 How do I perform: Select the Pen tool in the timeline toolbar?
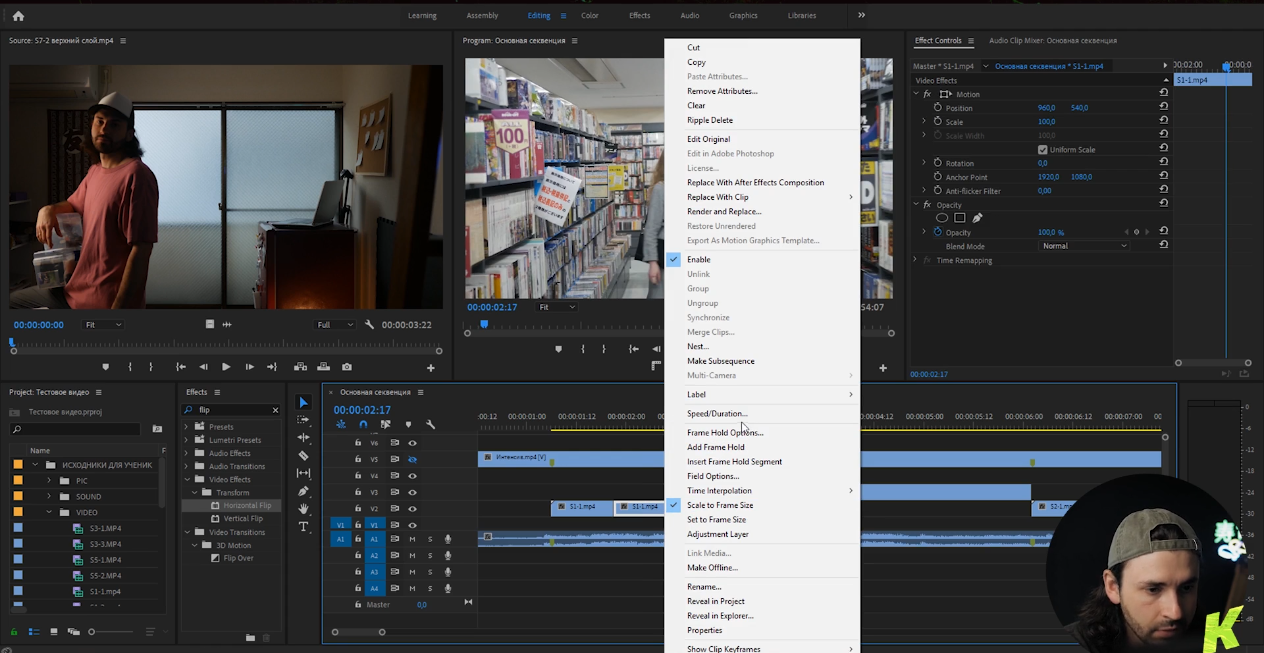click(x=304, y=491)
